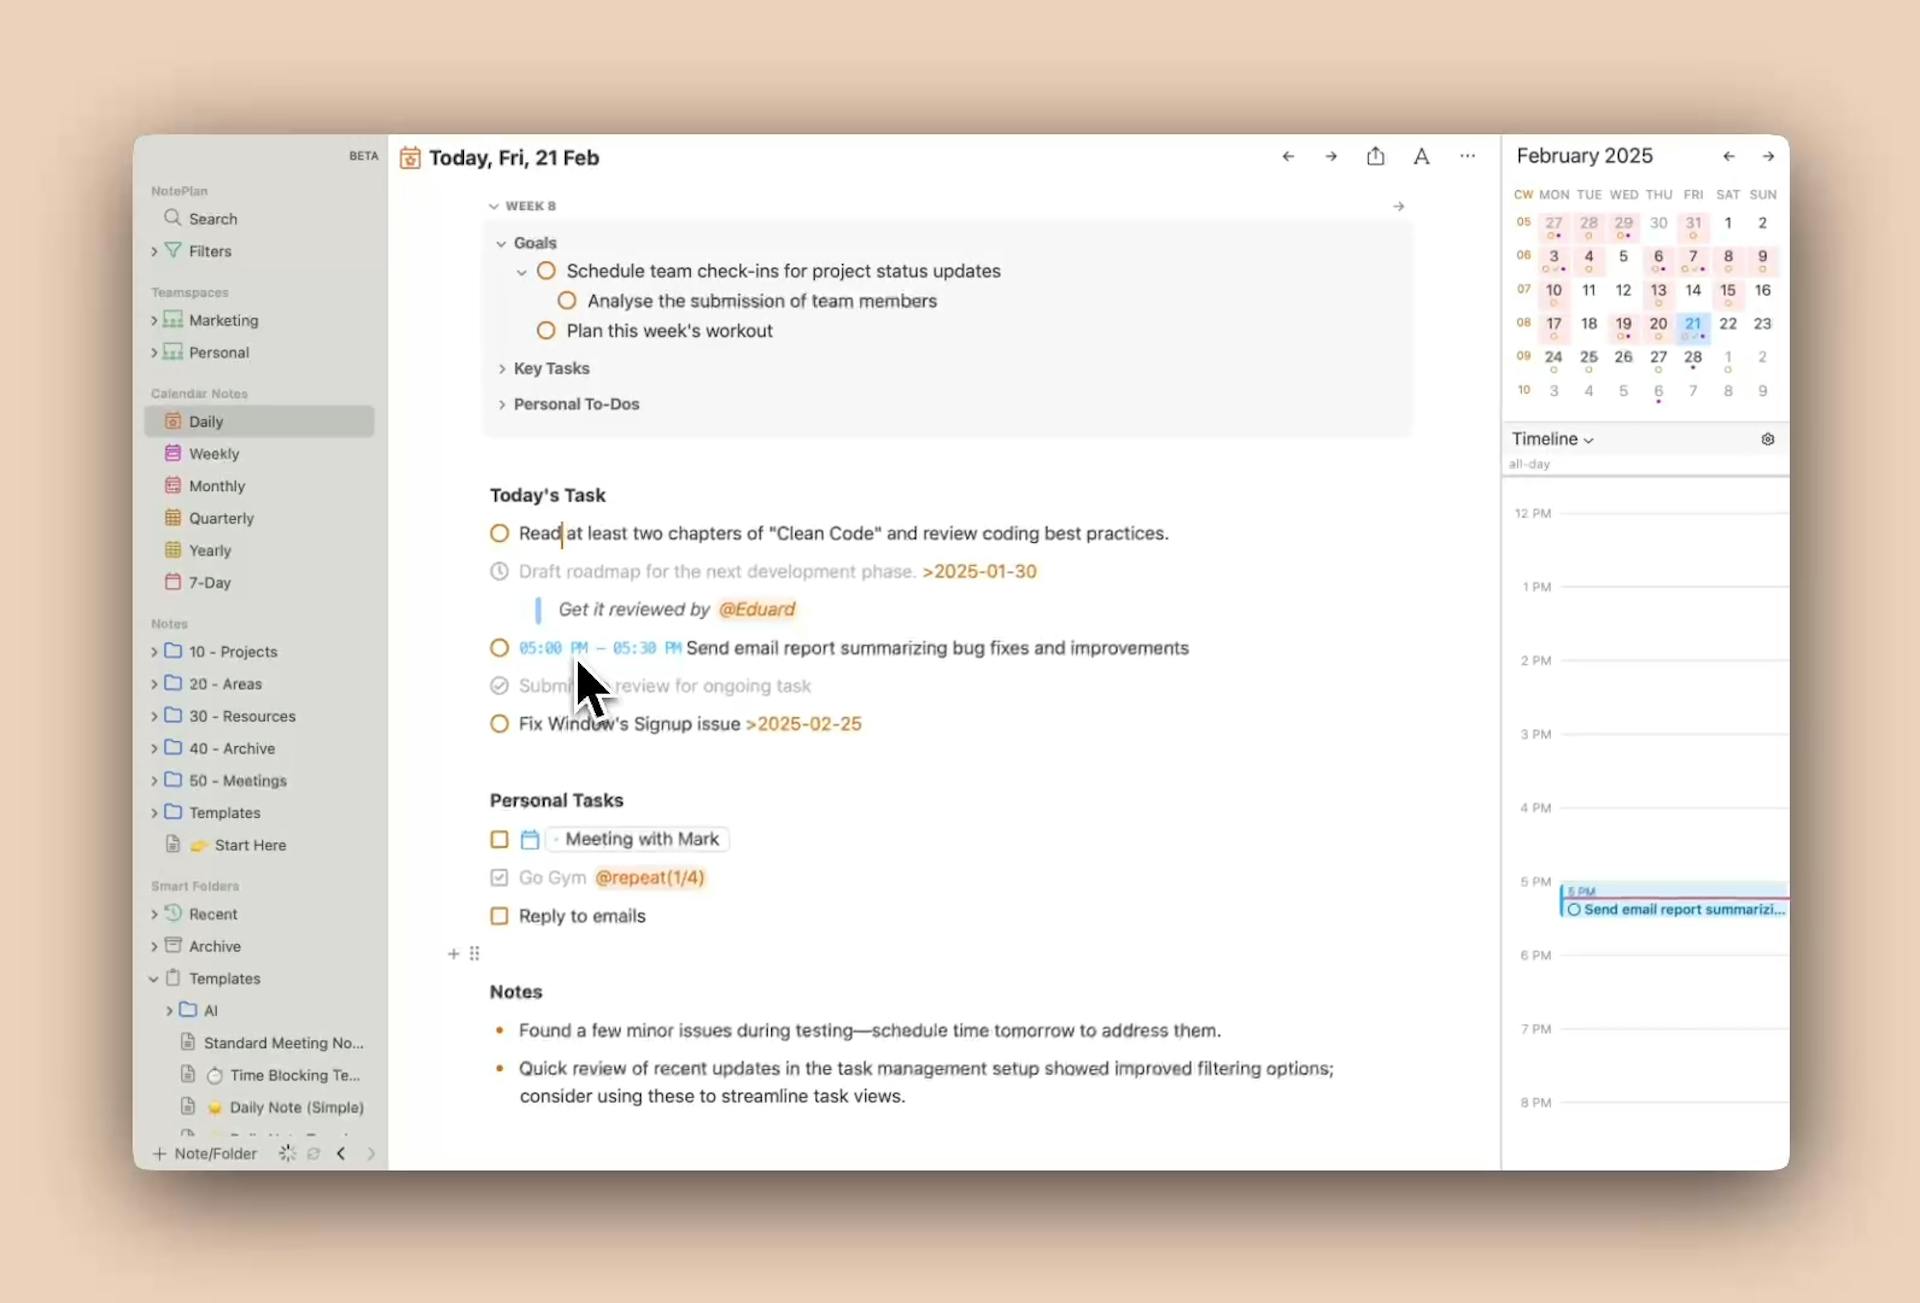Click the Search magnifier in sidebar

(x=174, y=218)
